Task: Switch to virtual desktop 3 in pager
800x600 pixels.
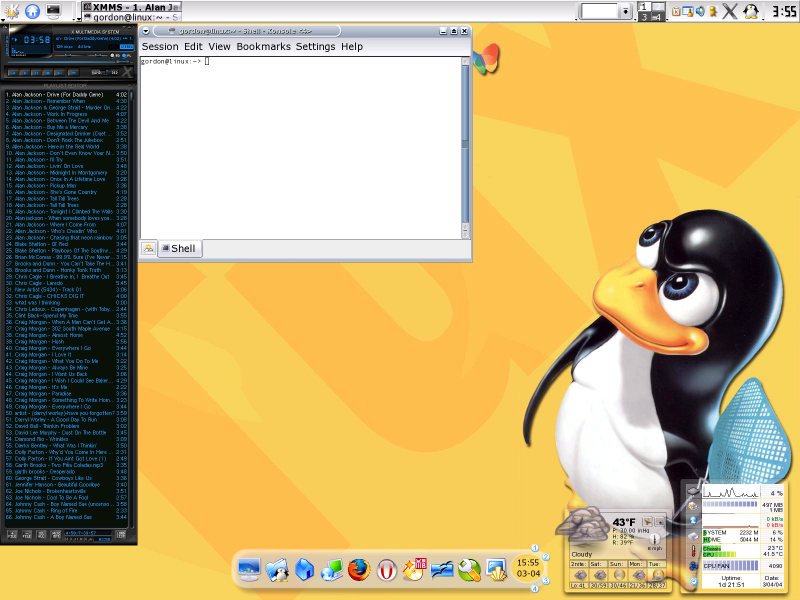Action: (644, 17)
